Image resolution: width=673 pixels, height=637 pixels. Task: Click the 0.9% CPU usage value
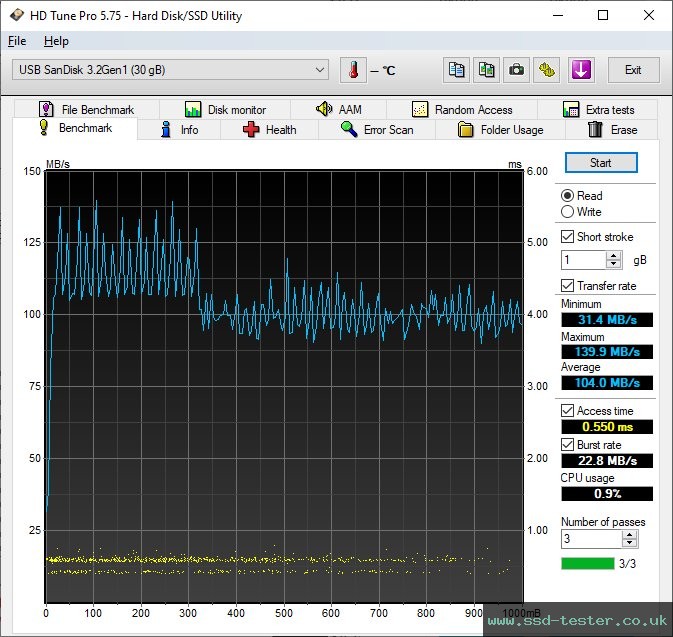[607, 494]
